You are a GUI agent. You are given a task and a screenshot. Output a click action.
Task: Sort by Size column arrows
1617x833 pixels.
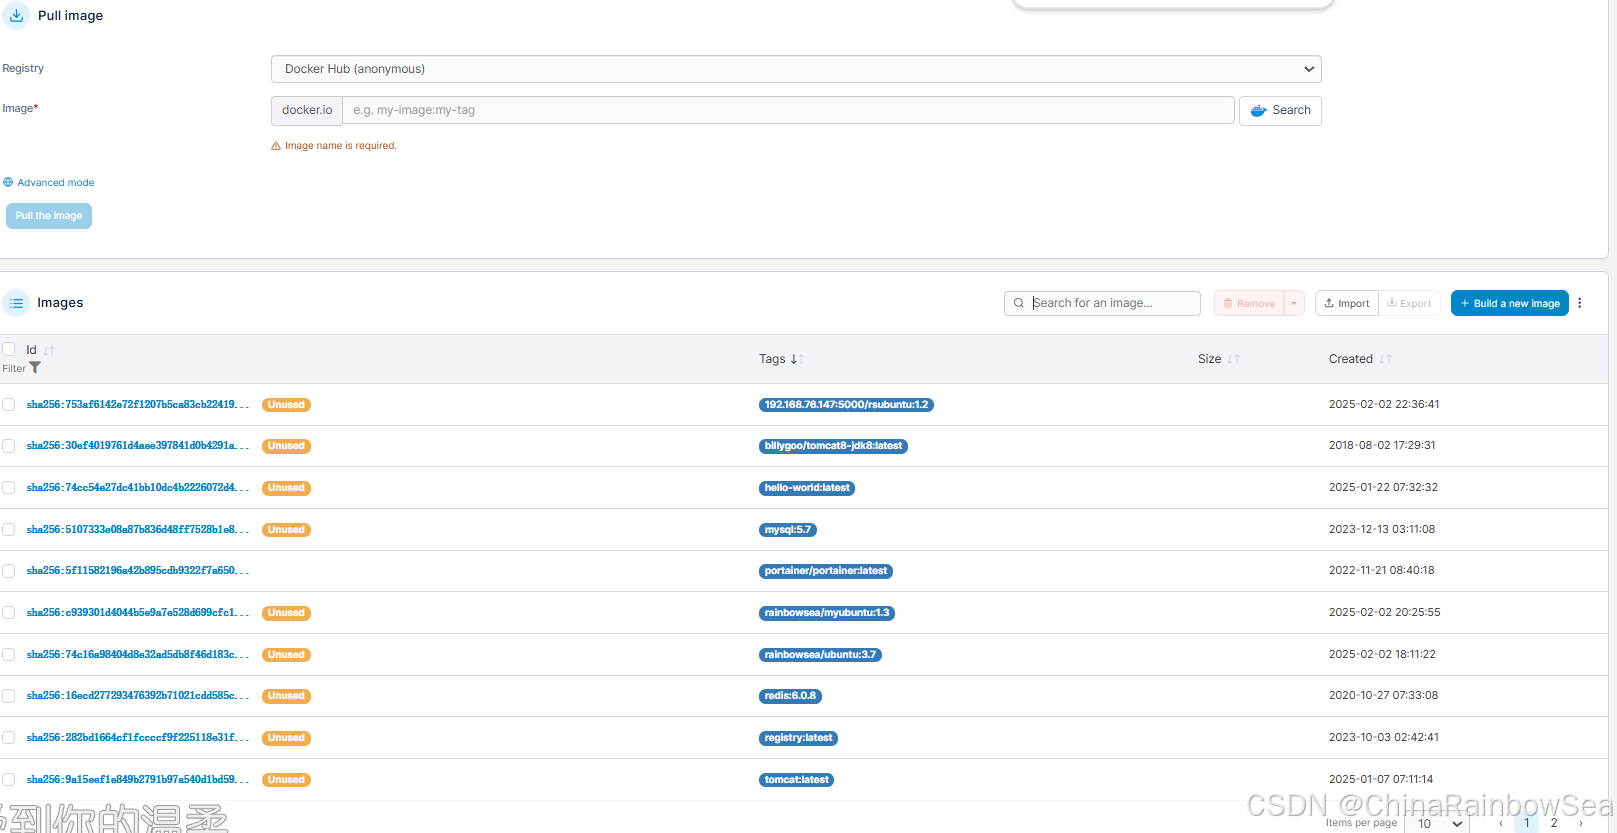(1233, 359)
